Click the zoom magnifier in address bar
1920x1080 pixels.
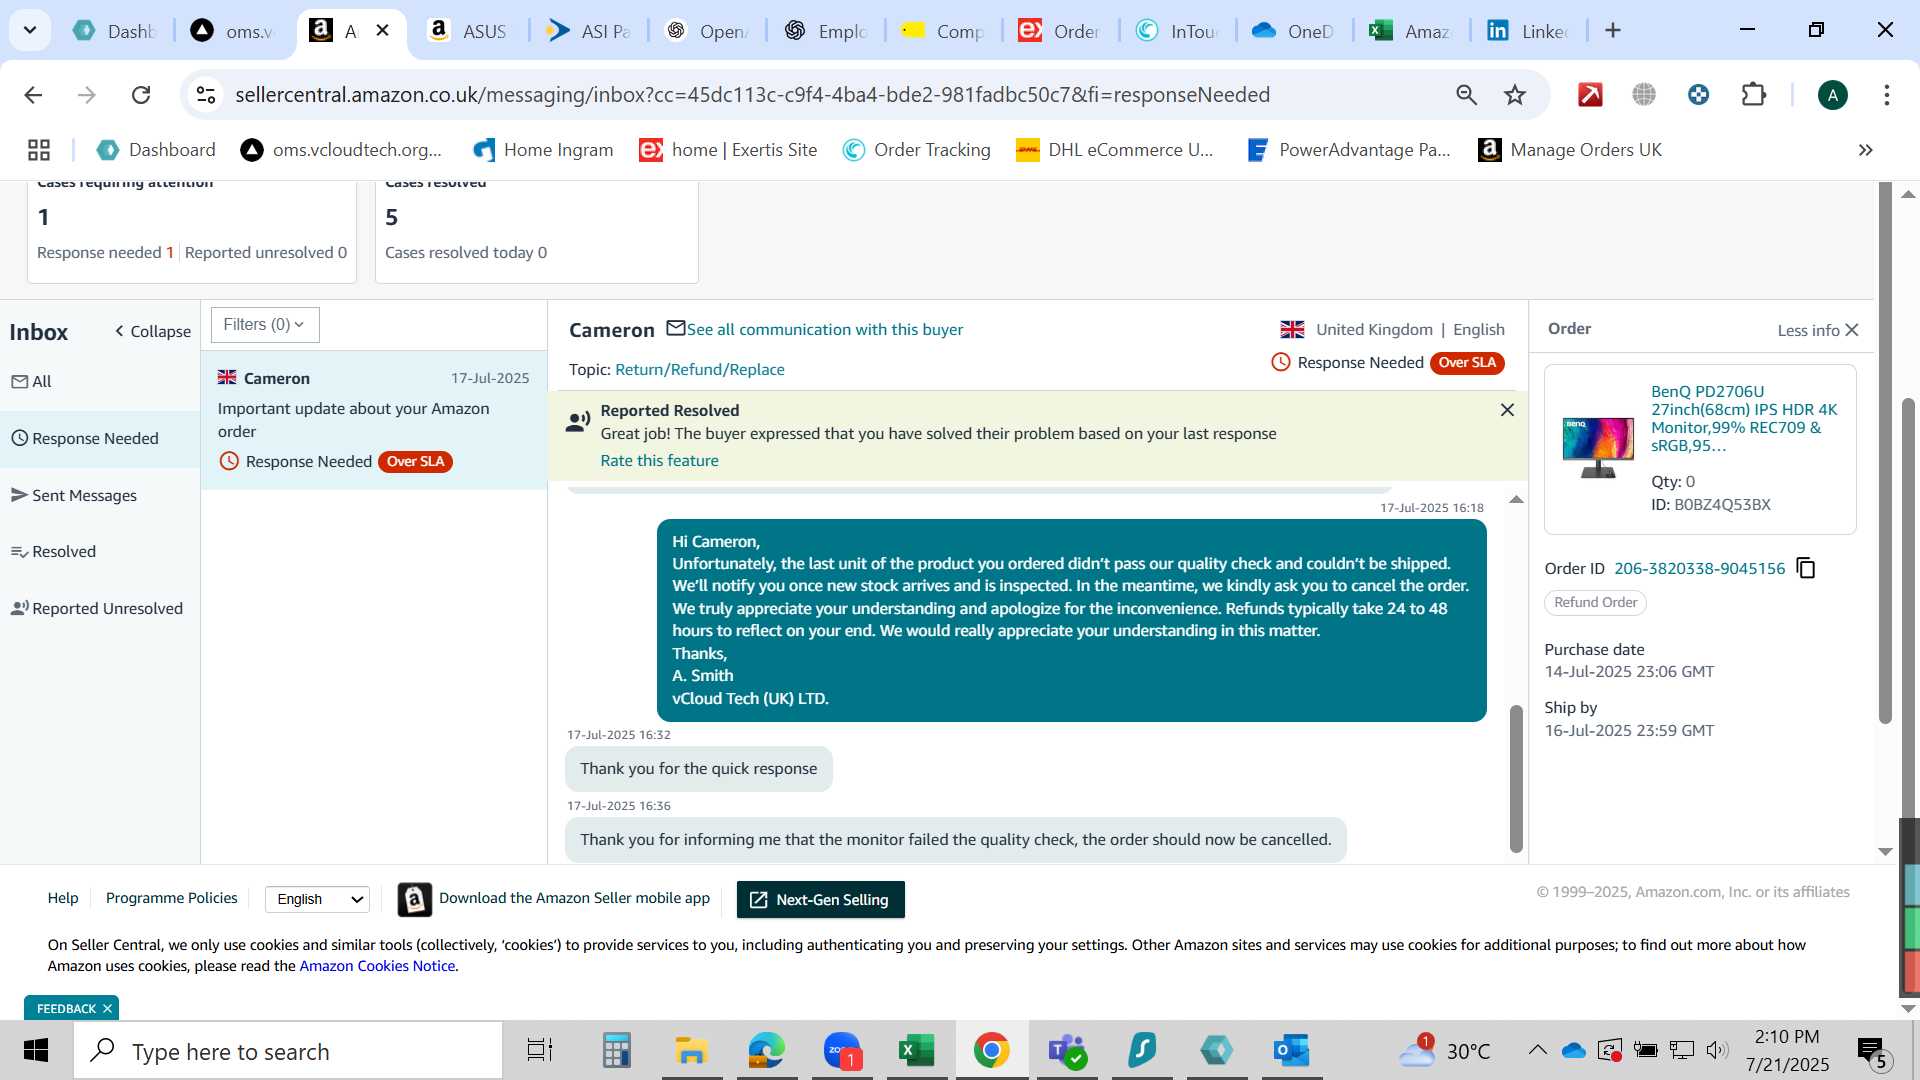[x=1466, y=95]
